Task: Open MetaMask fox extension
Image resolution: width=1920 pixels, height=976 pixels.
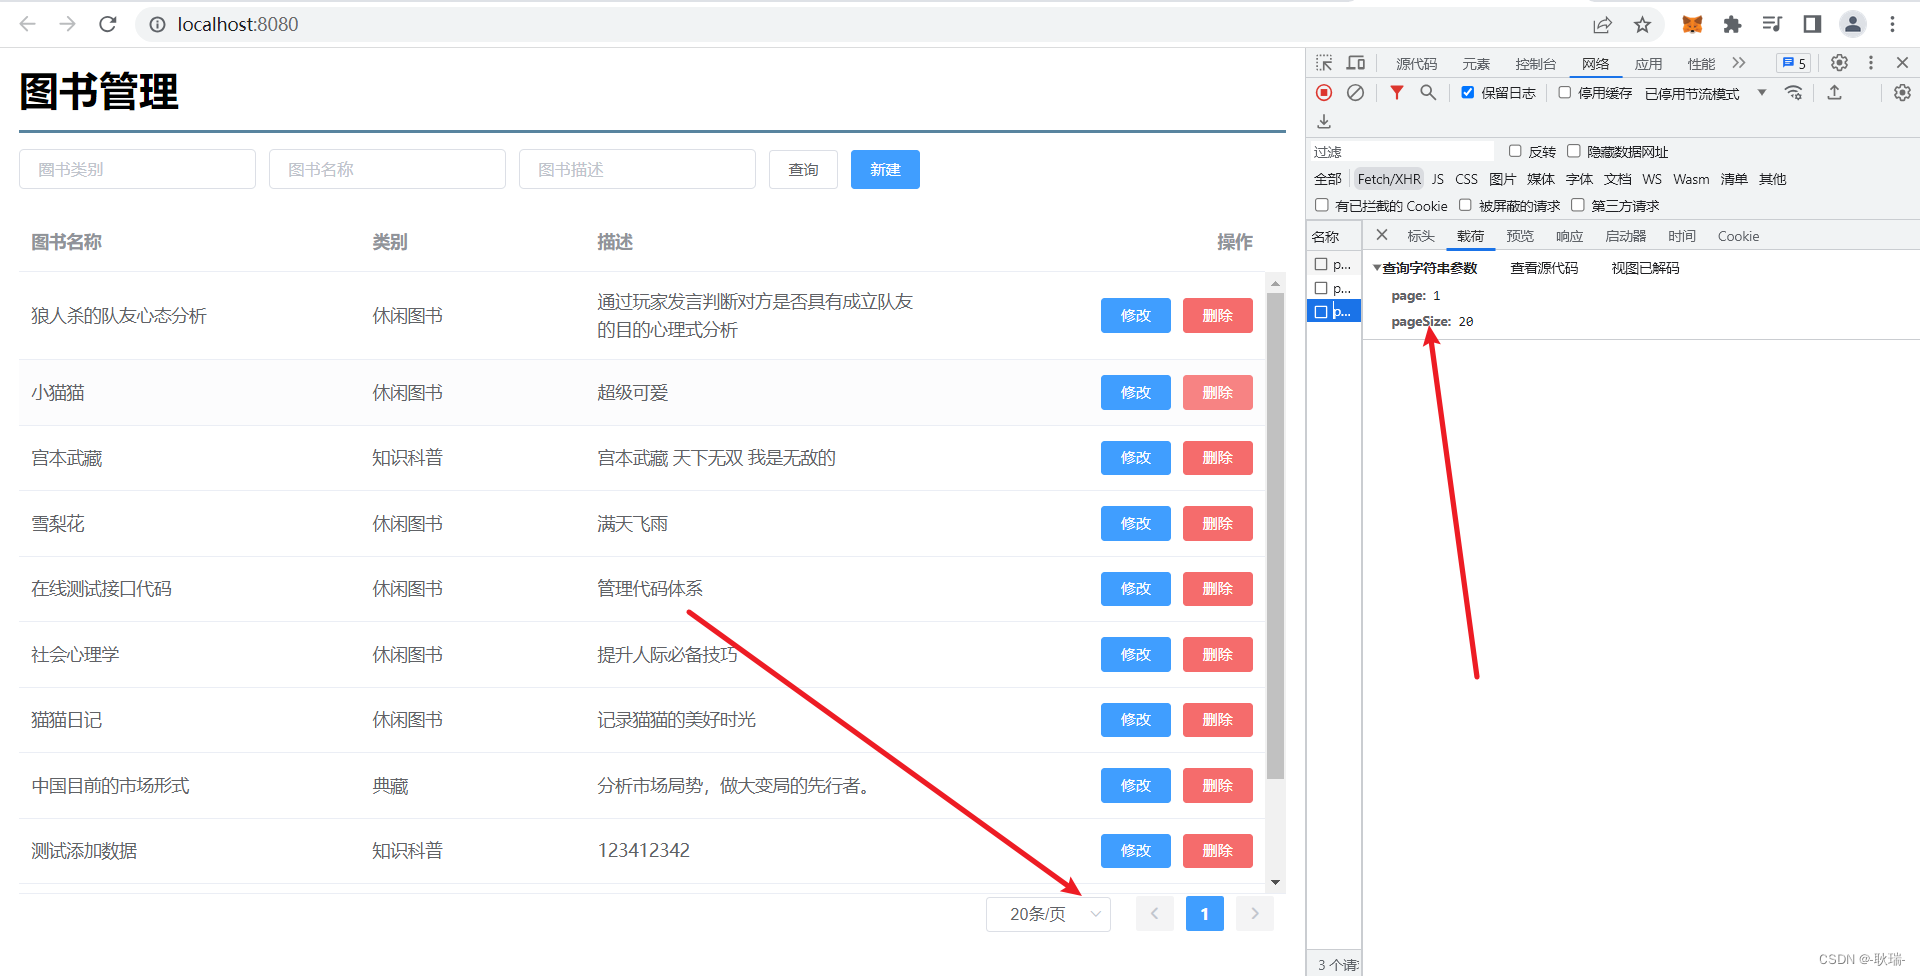Action: click(1692, 24)
